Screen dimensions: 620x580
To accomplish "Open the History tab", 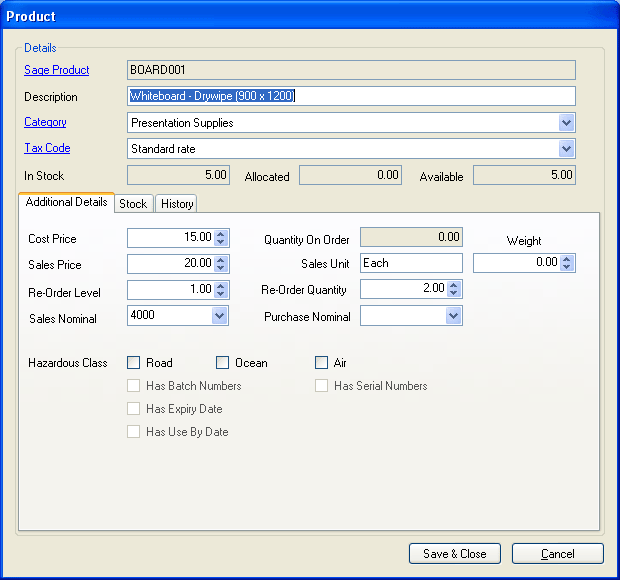I will (x=177, y=204).
